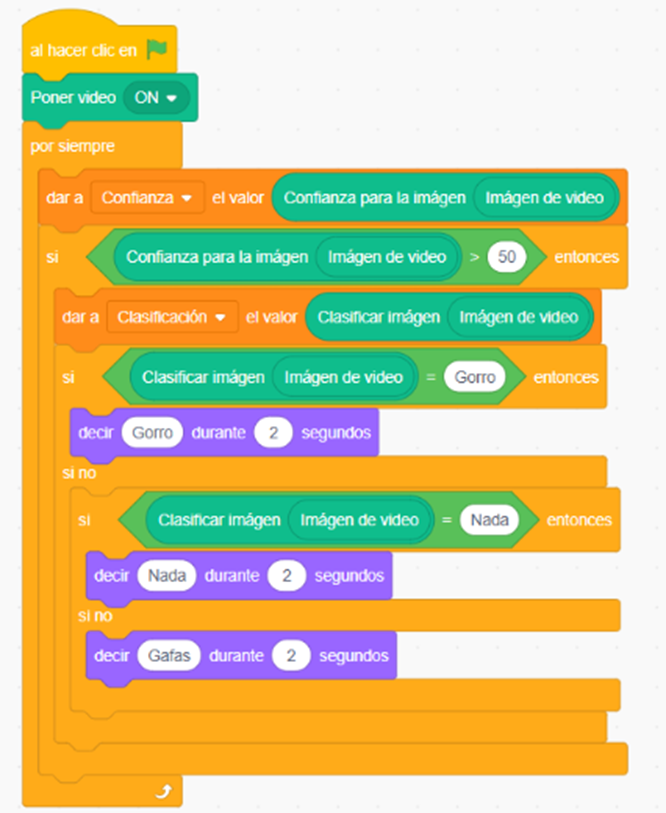Click the Gorro text in decir block

click(x=152, y=433)
